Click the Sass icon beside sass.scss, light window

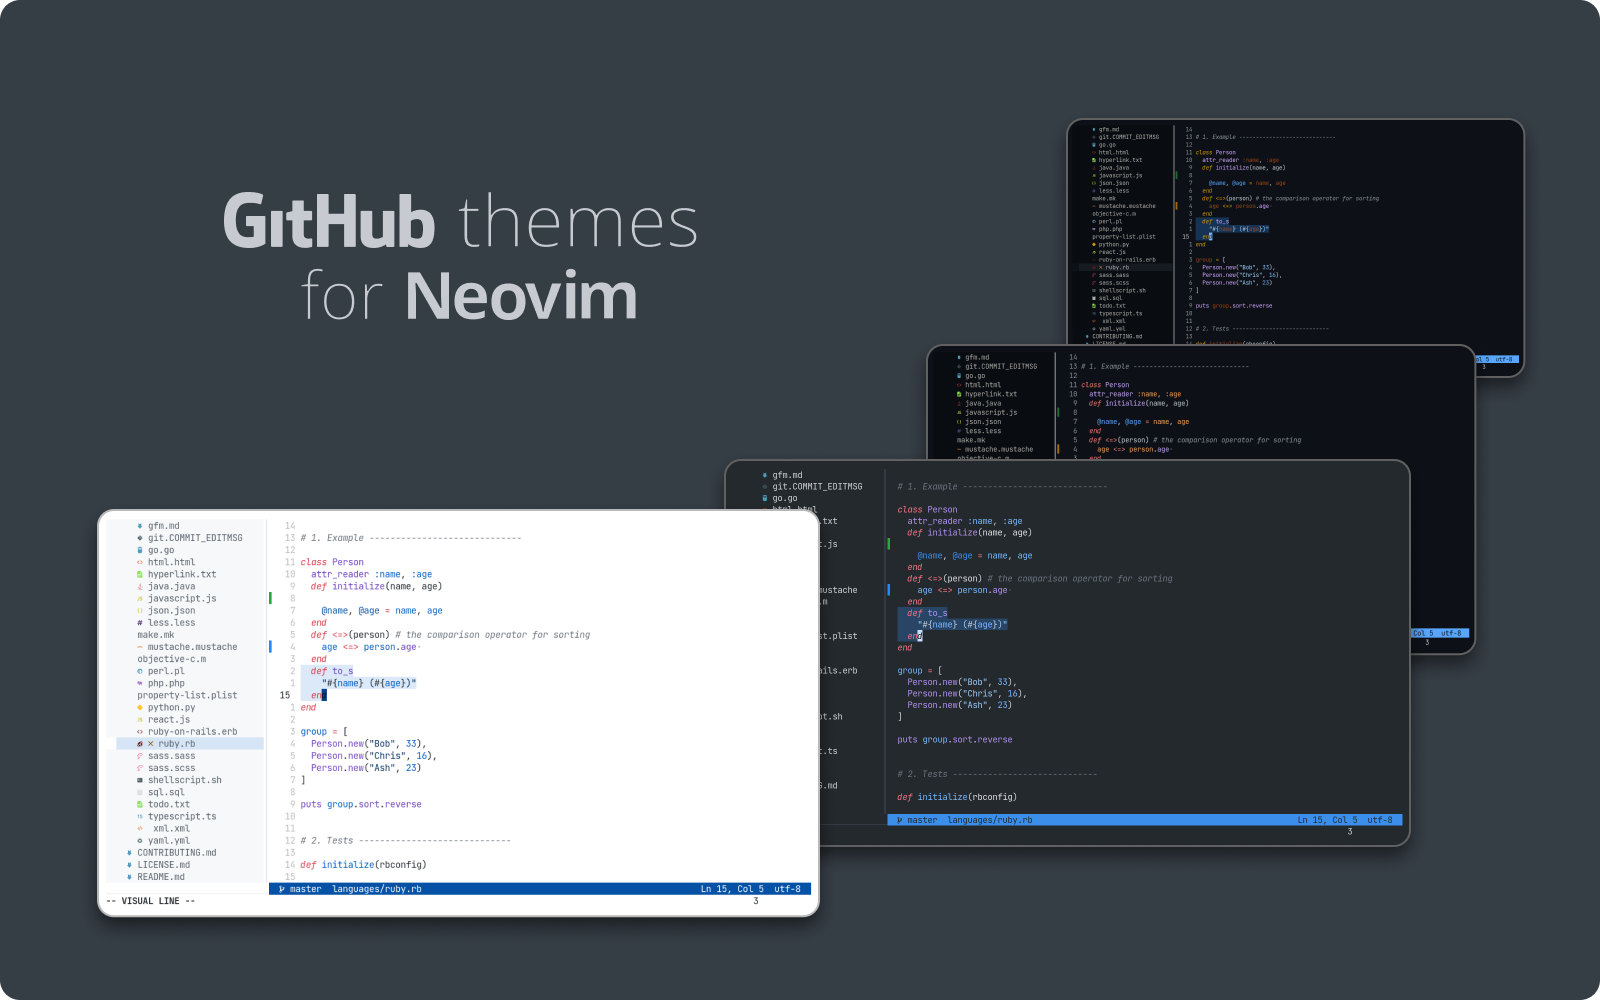click(140, 768)
